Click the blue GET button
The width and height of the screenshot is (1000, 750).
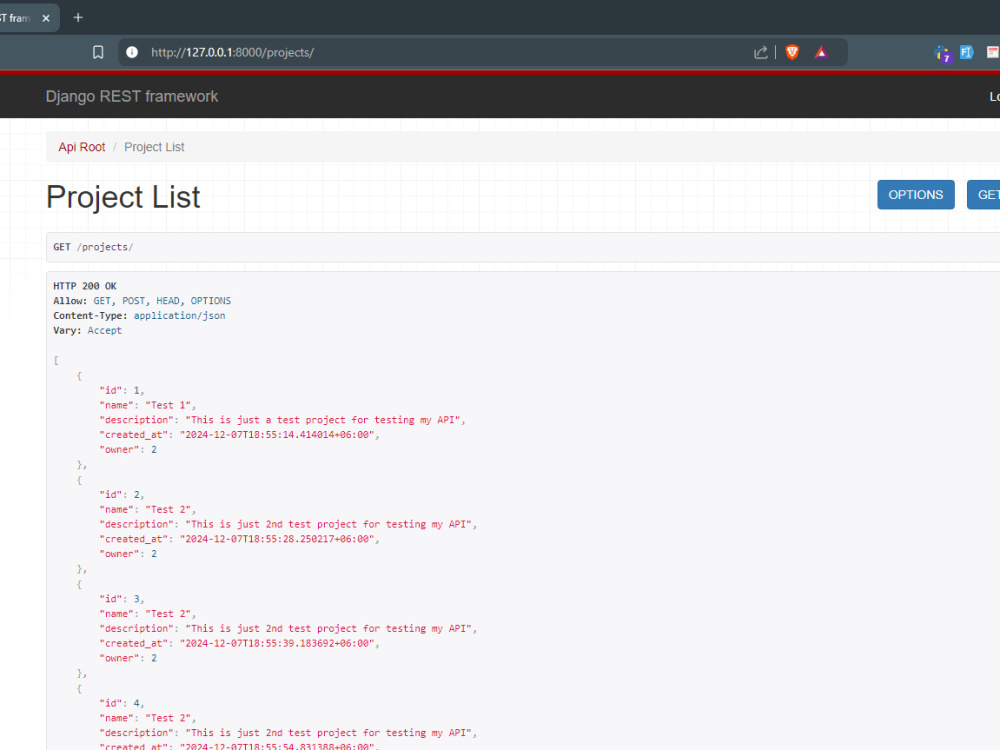click(x=984, y=195)
